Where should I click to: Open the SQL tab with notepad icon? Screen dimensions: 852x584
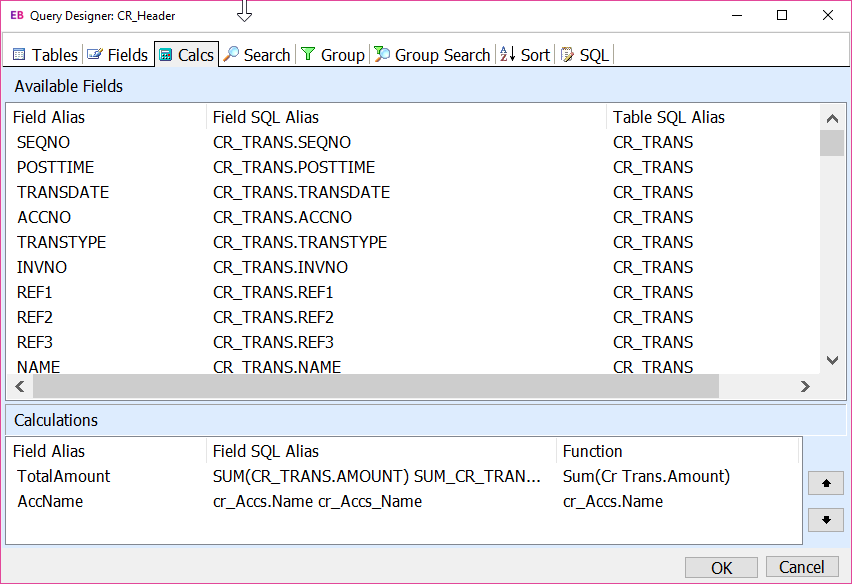click(x=584, y=55)
